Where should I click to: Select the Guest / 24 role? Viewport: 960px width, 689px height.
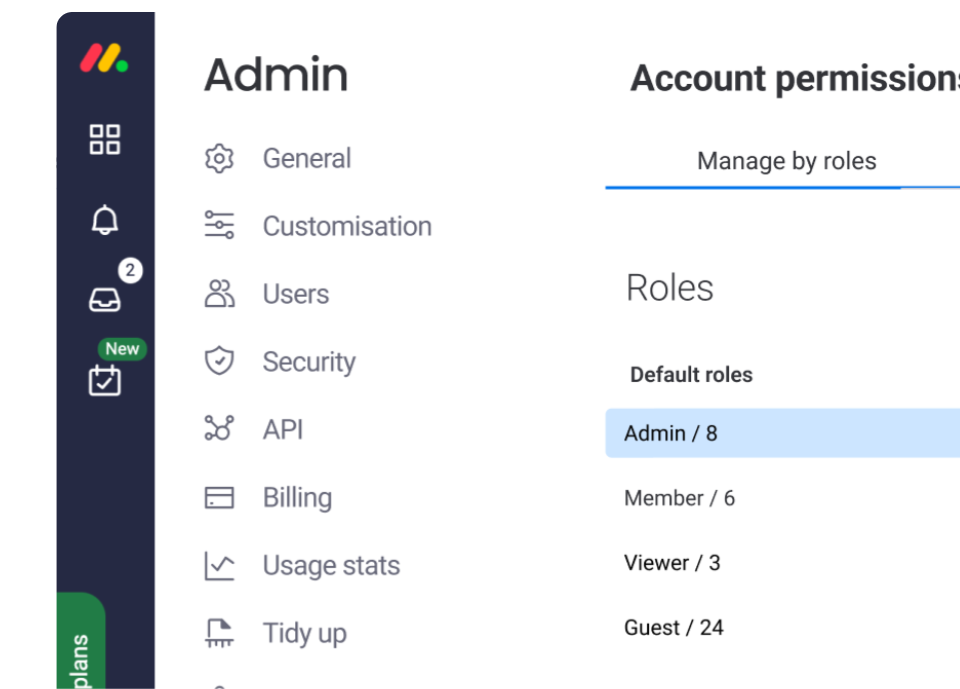673,628
